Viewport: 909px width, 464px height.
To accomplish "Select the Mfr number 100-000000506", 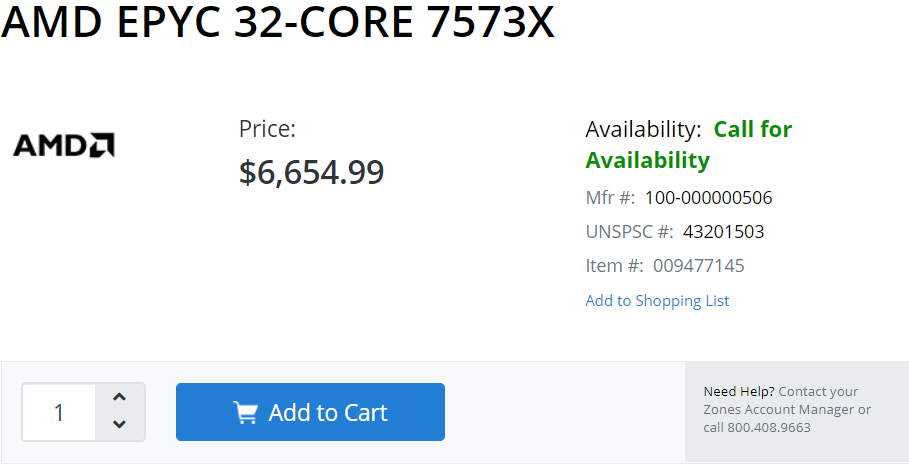I will point(708,198).
